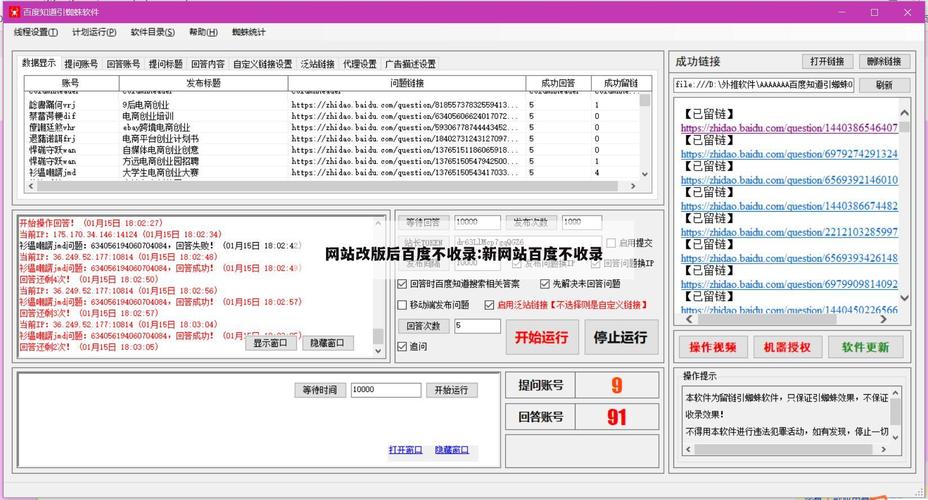Switch to the 广告描述设置 tab
The height and width of the screenshot is (500, 928).
pos(410,64)
